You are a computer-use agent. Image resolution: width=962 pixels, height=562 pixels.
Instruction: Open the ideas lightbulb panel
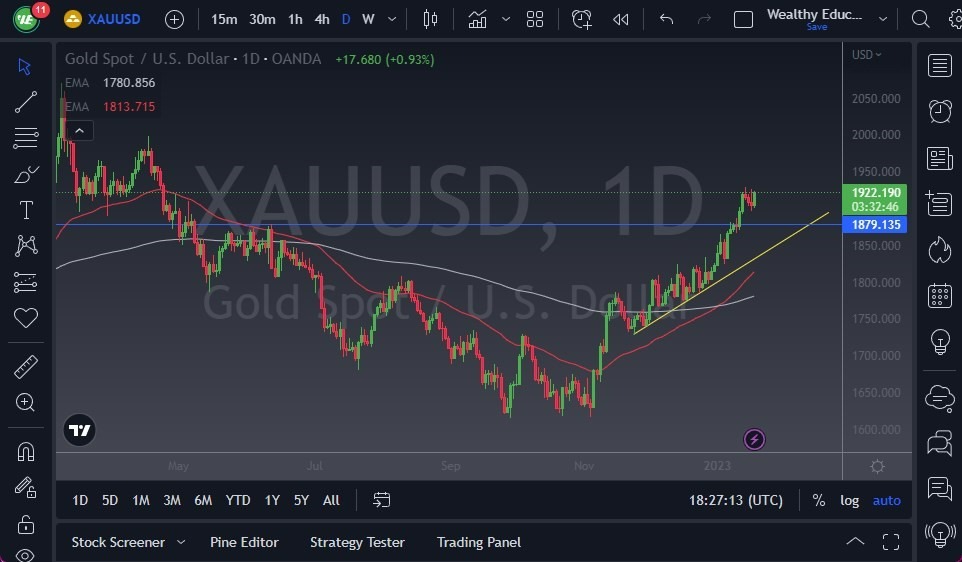[939, 342]
